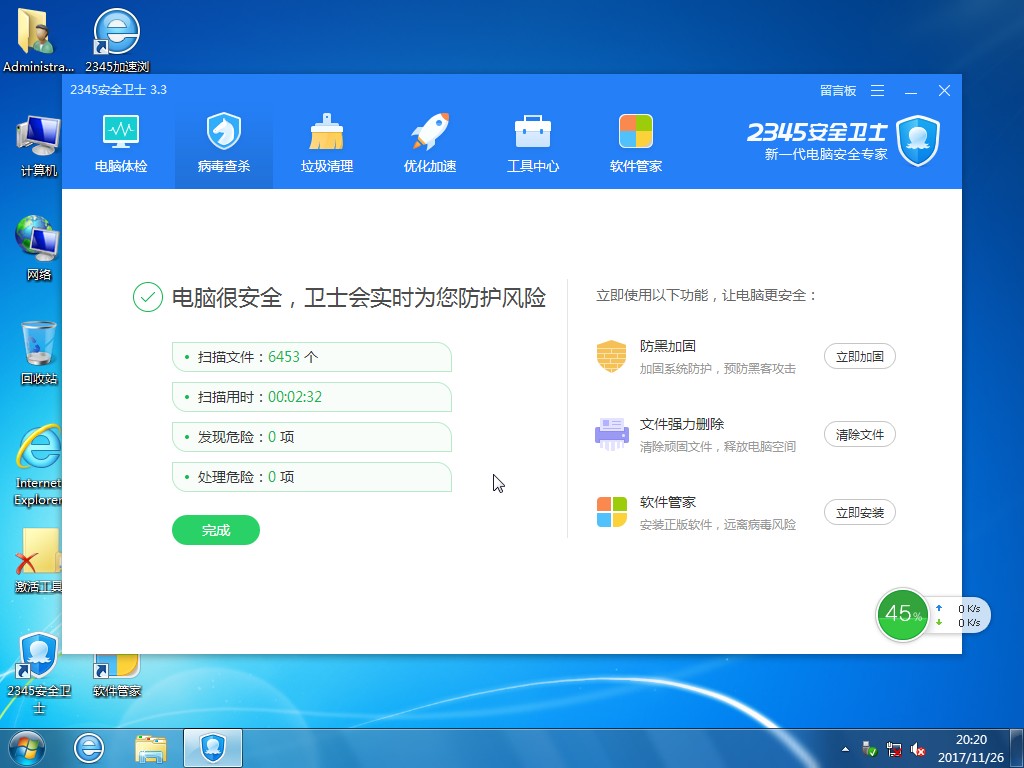Open Administrator folder on desktop
This screenshot has width=1024, height=768.
click(38, 40)
